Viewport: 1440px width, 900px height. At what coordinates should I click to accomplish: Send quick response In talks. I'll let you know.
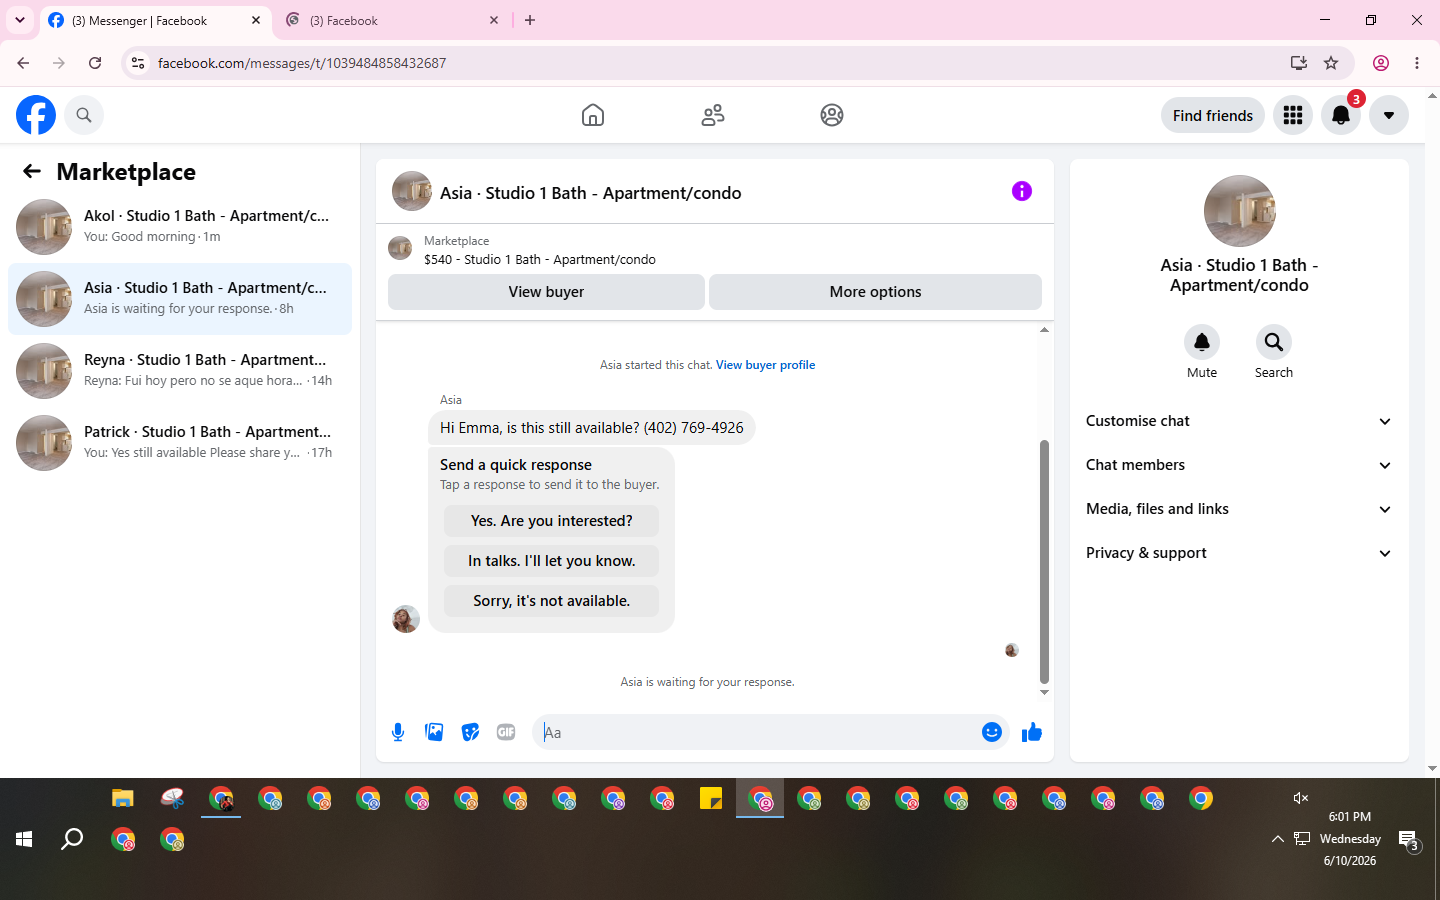tap(552, 561)
